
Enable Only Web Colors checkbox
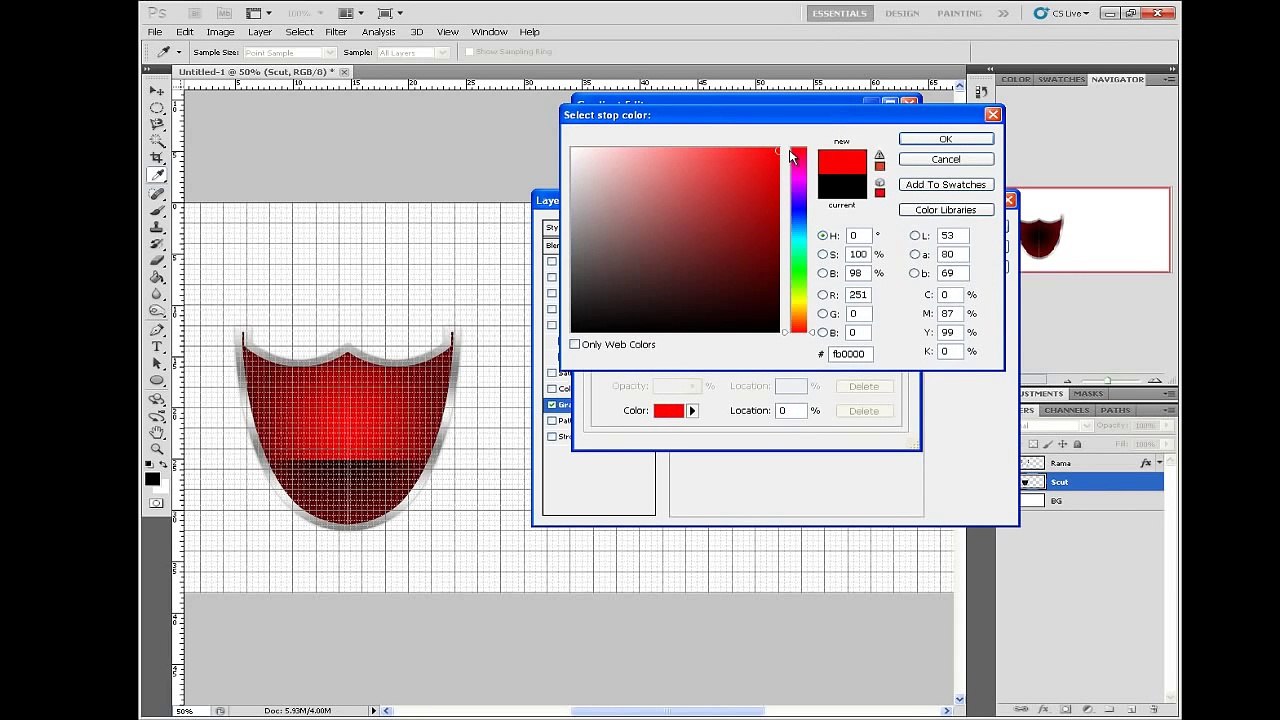pos(575,345)
